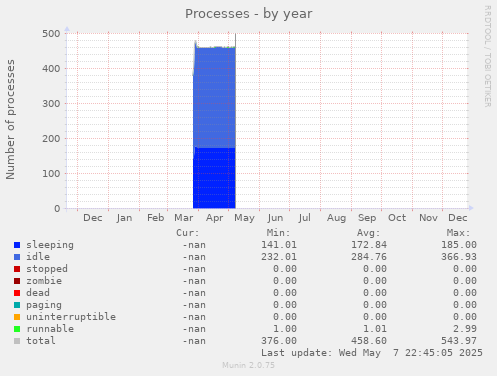Click the "total" legend label

(x=41, y=341)
